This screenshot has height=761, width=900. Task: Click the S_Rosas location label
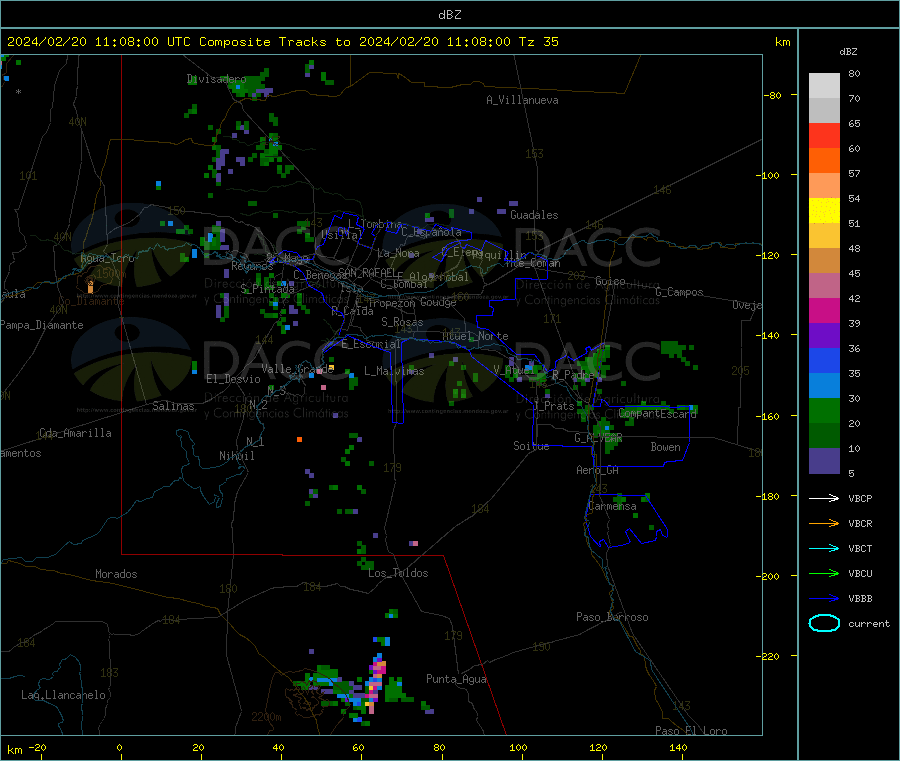pos(402,322)
